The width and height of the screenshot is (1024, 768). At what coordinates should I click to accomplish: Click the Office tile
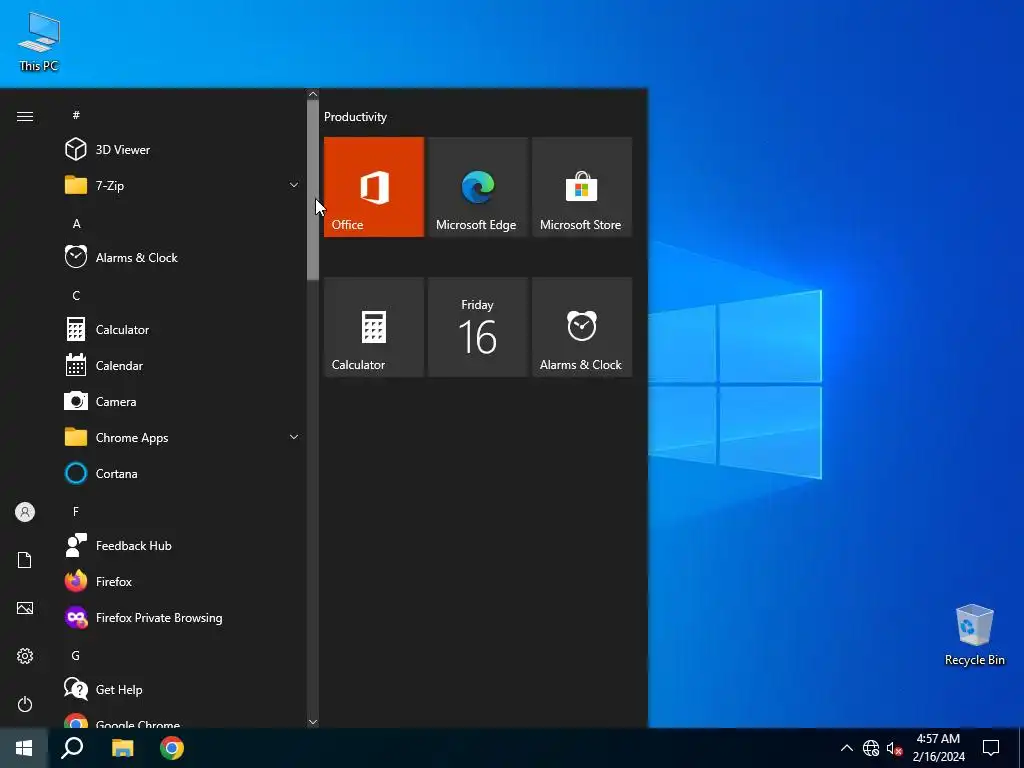click(374, 187)
